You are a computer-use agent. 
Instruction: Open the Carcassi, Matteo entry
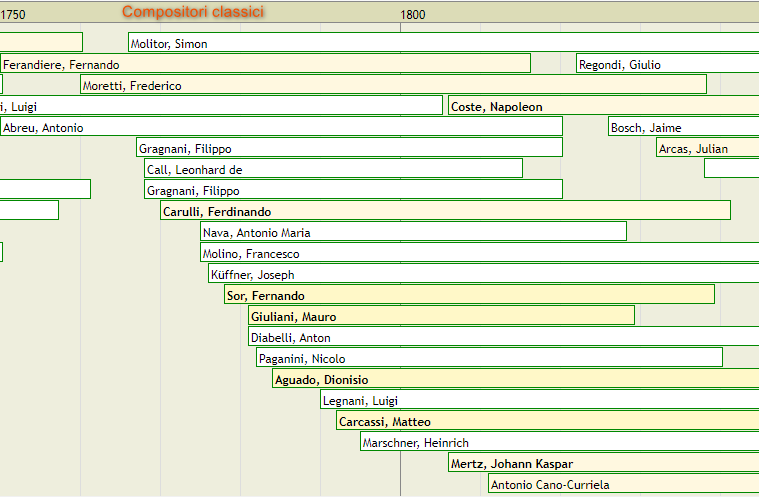point(547,421)
